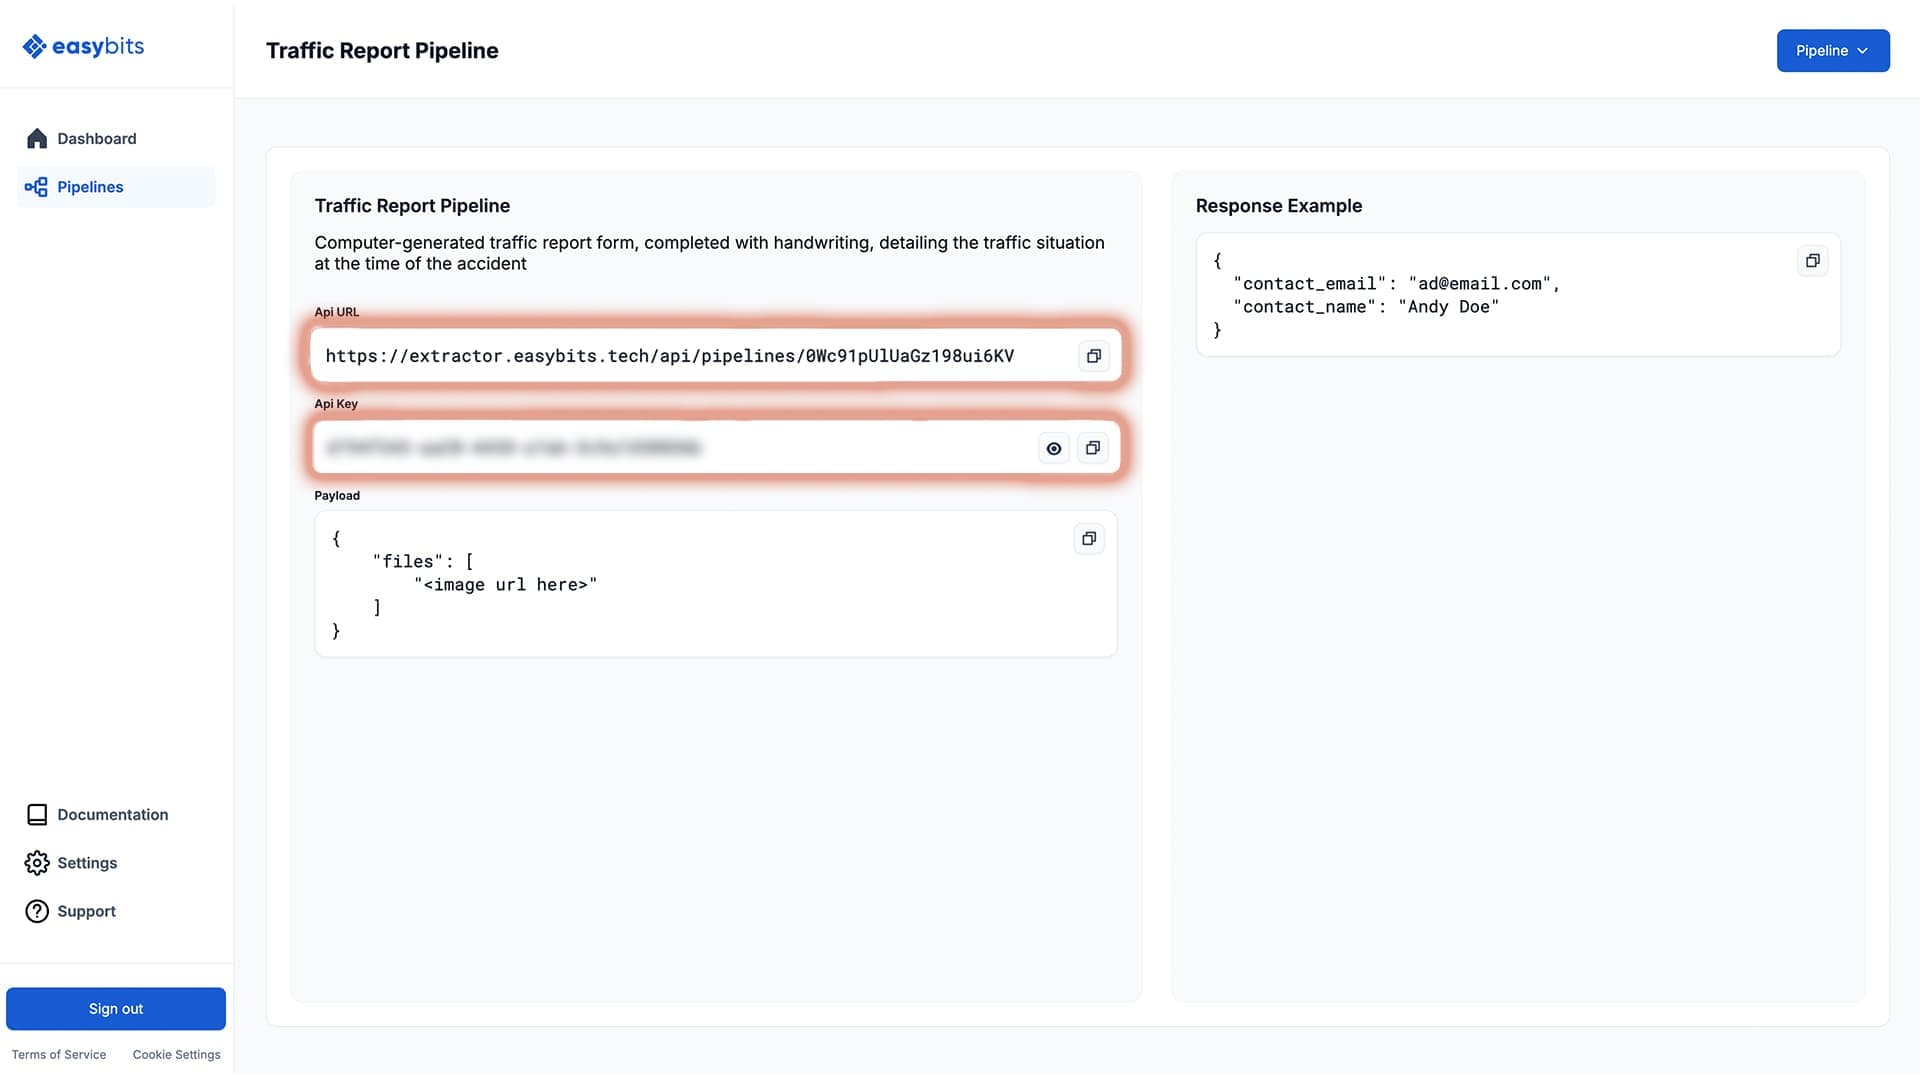Screen dimensions: 1920x1080
Task: Click the Dashboard home icon
Action: (x=37, y=139)
